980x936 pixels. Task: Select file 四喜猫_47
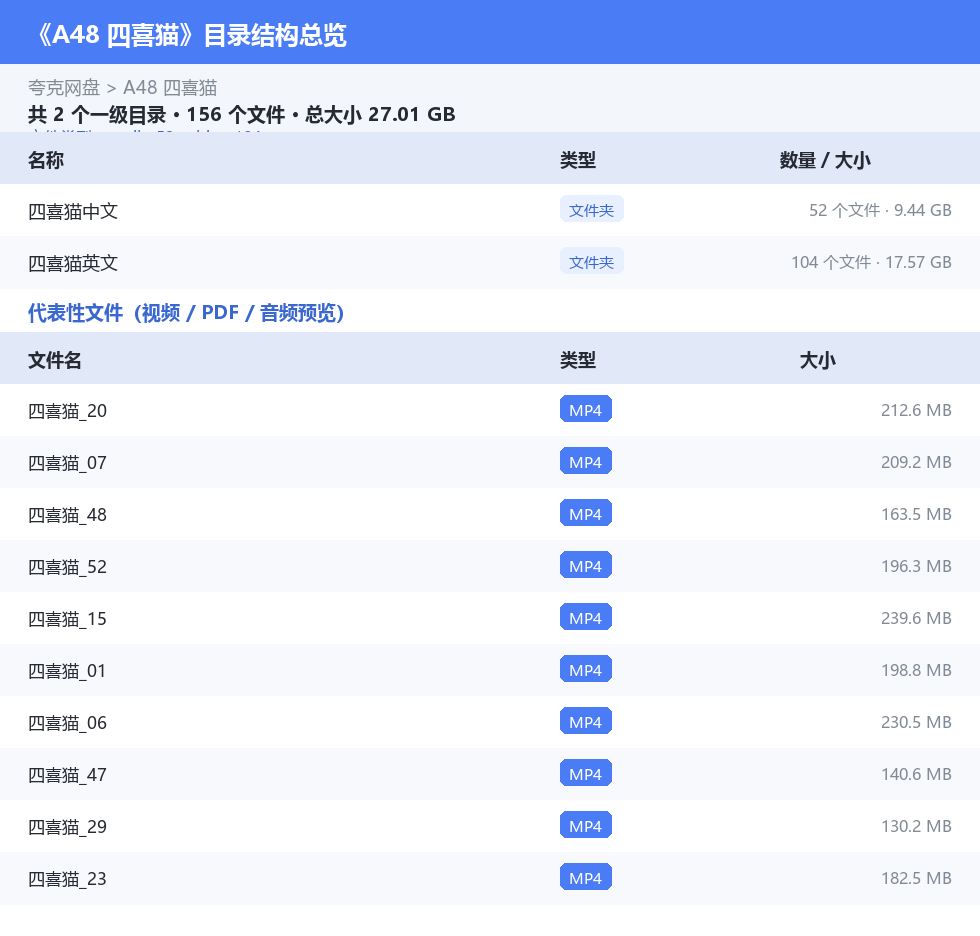coord(68,774)
